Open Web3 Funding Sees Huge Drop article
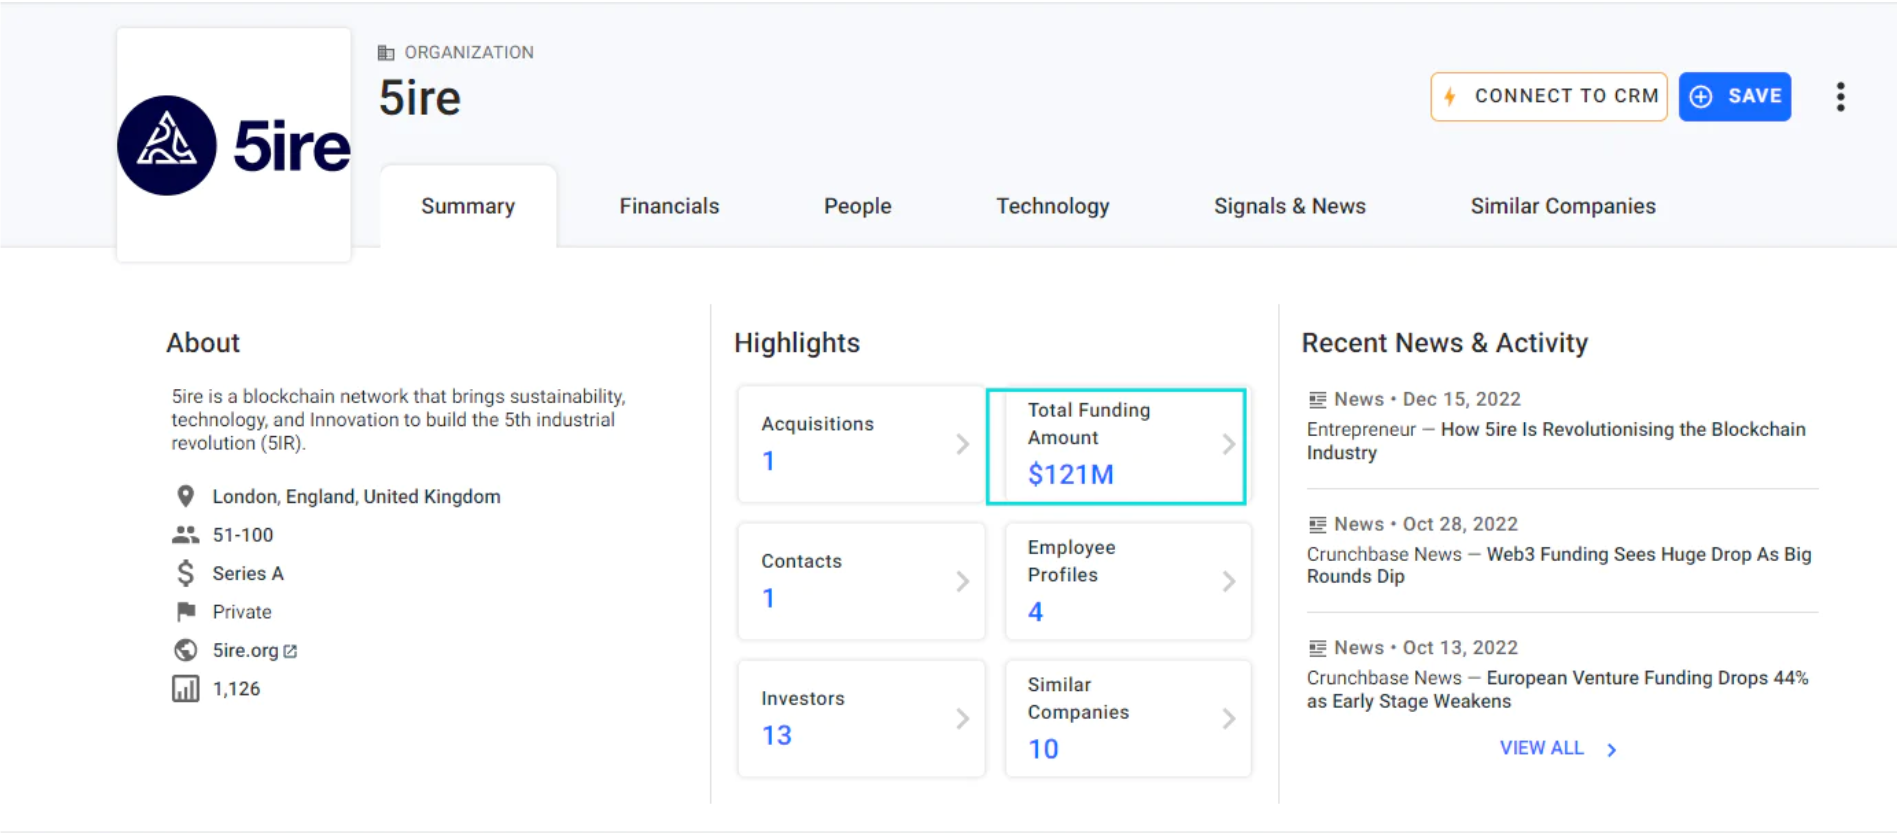1897x833 pixels. point(1559,565)
